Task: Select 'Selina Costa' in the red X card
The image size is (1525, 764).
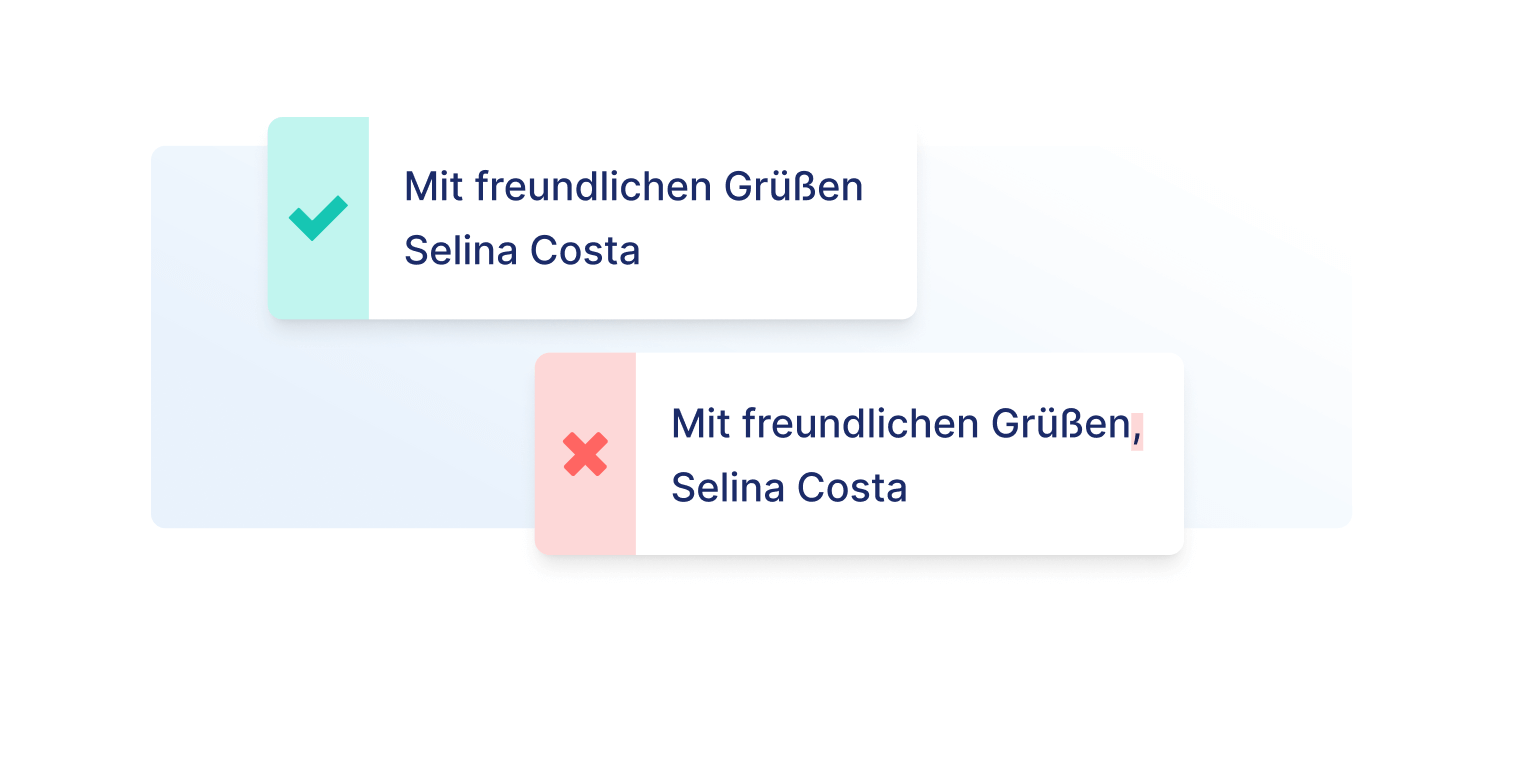Action: tap(788, 488)
